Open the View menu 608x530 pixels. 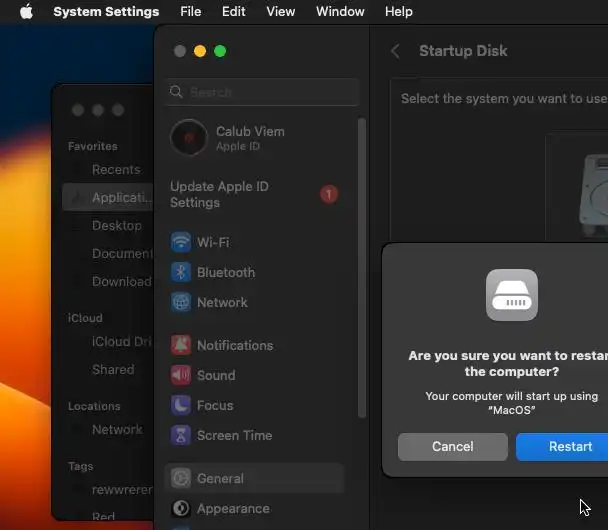(281, 12)
